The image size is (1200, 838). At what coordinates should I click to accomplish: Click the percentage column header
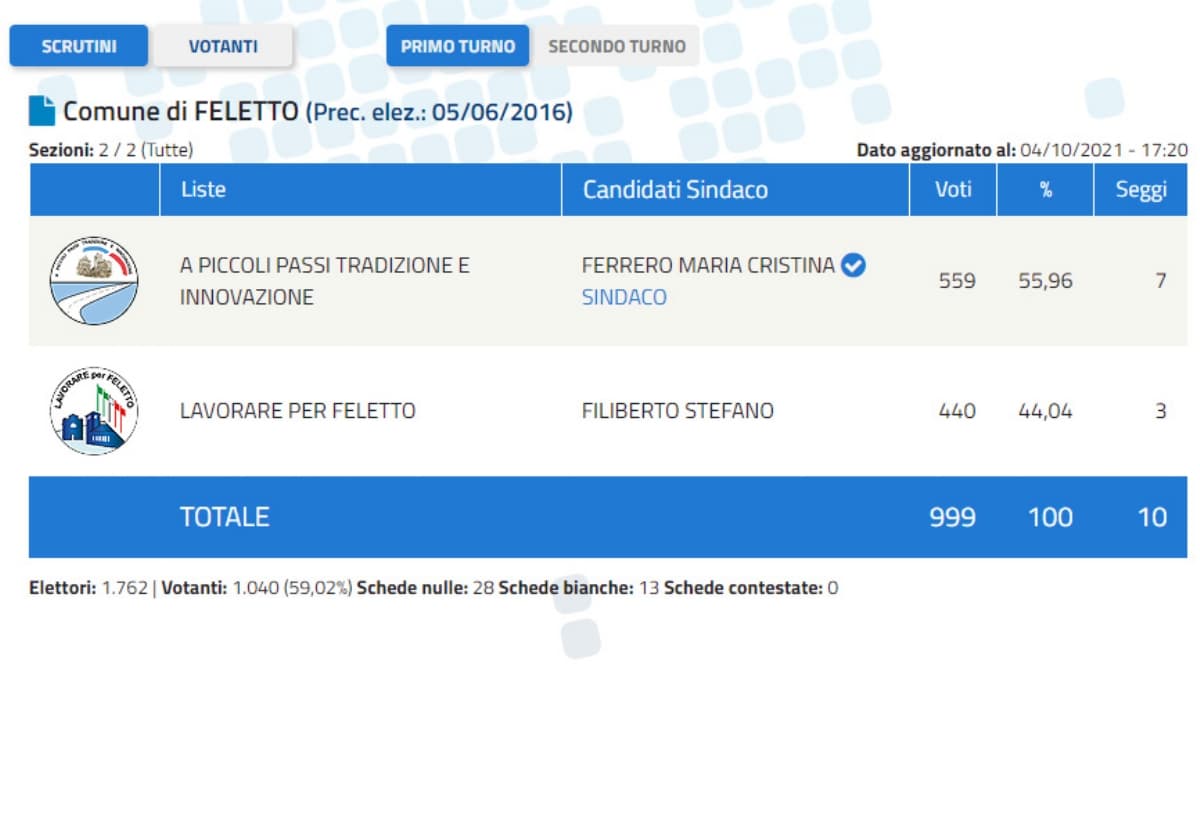(1045, 190)
